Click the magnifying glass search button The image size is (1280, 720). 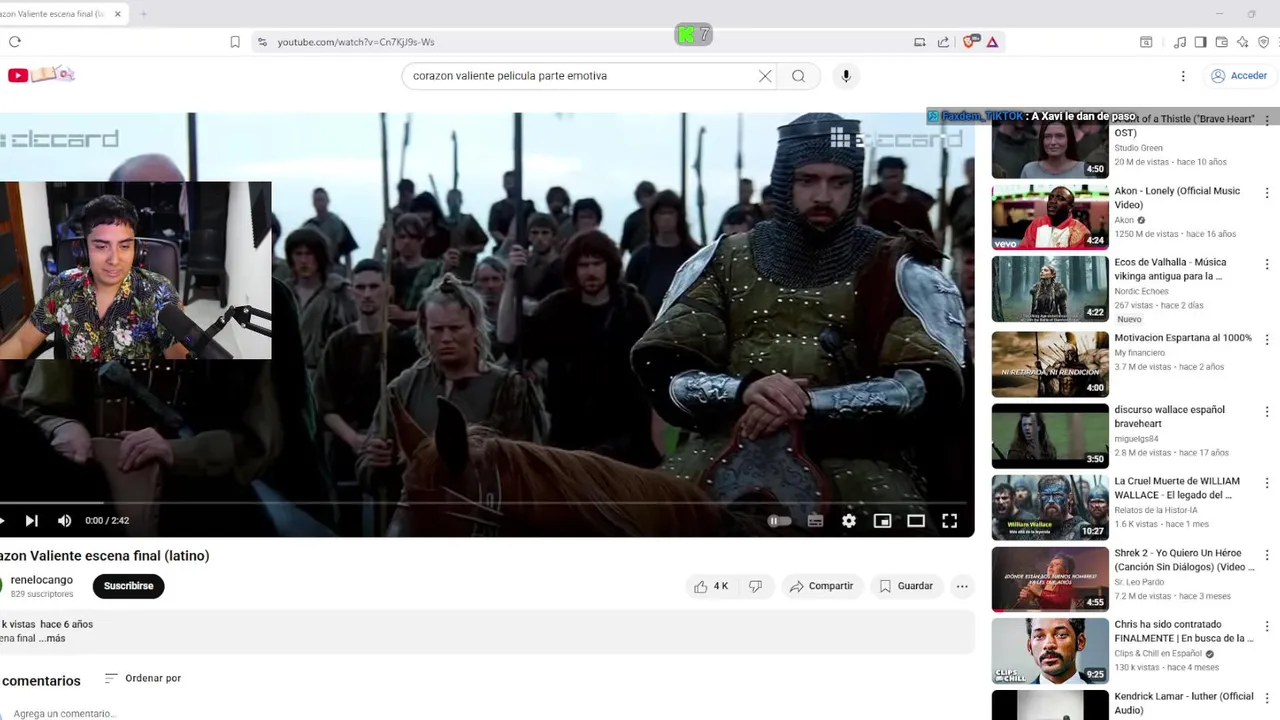(798, 76)
